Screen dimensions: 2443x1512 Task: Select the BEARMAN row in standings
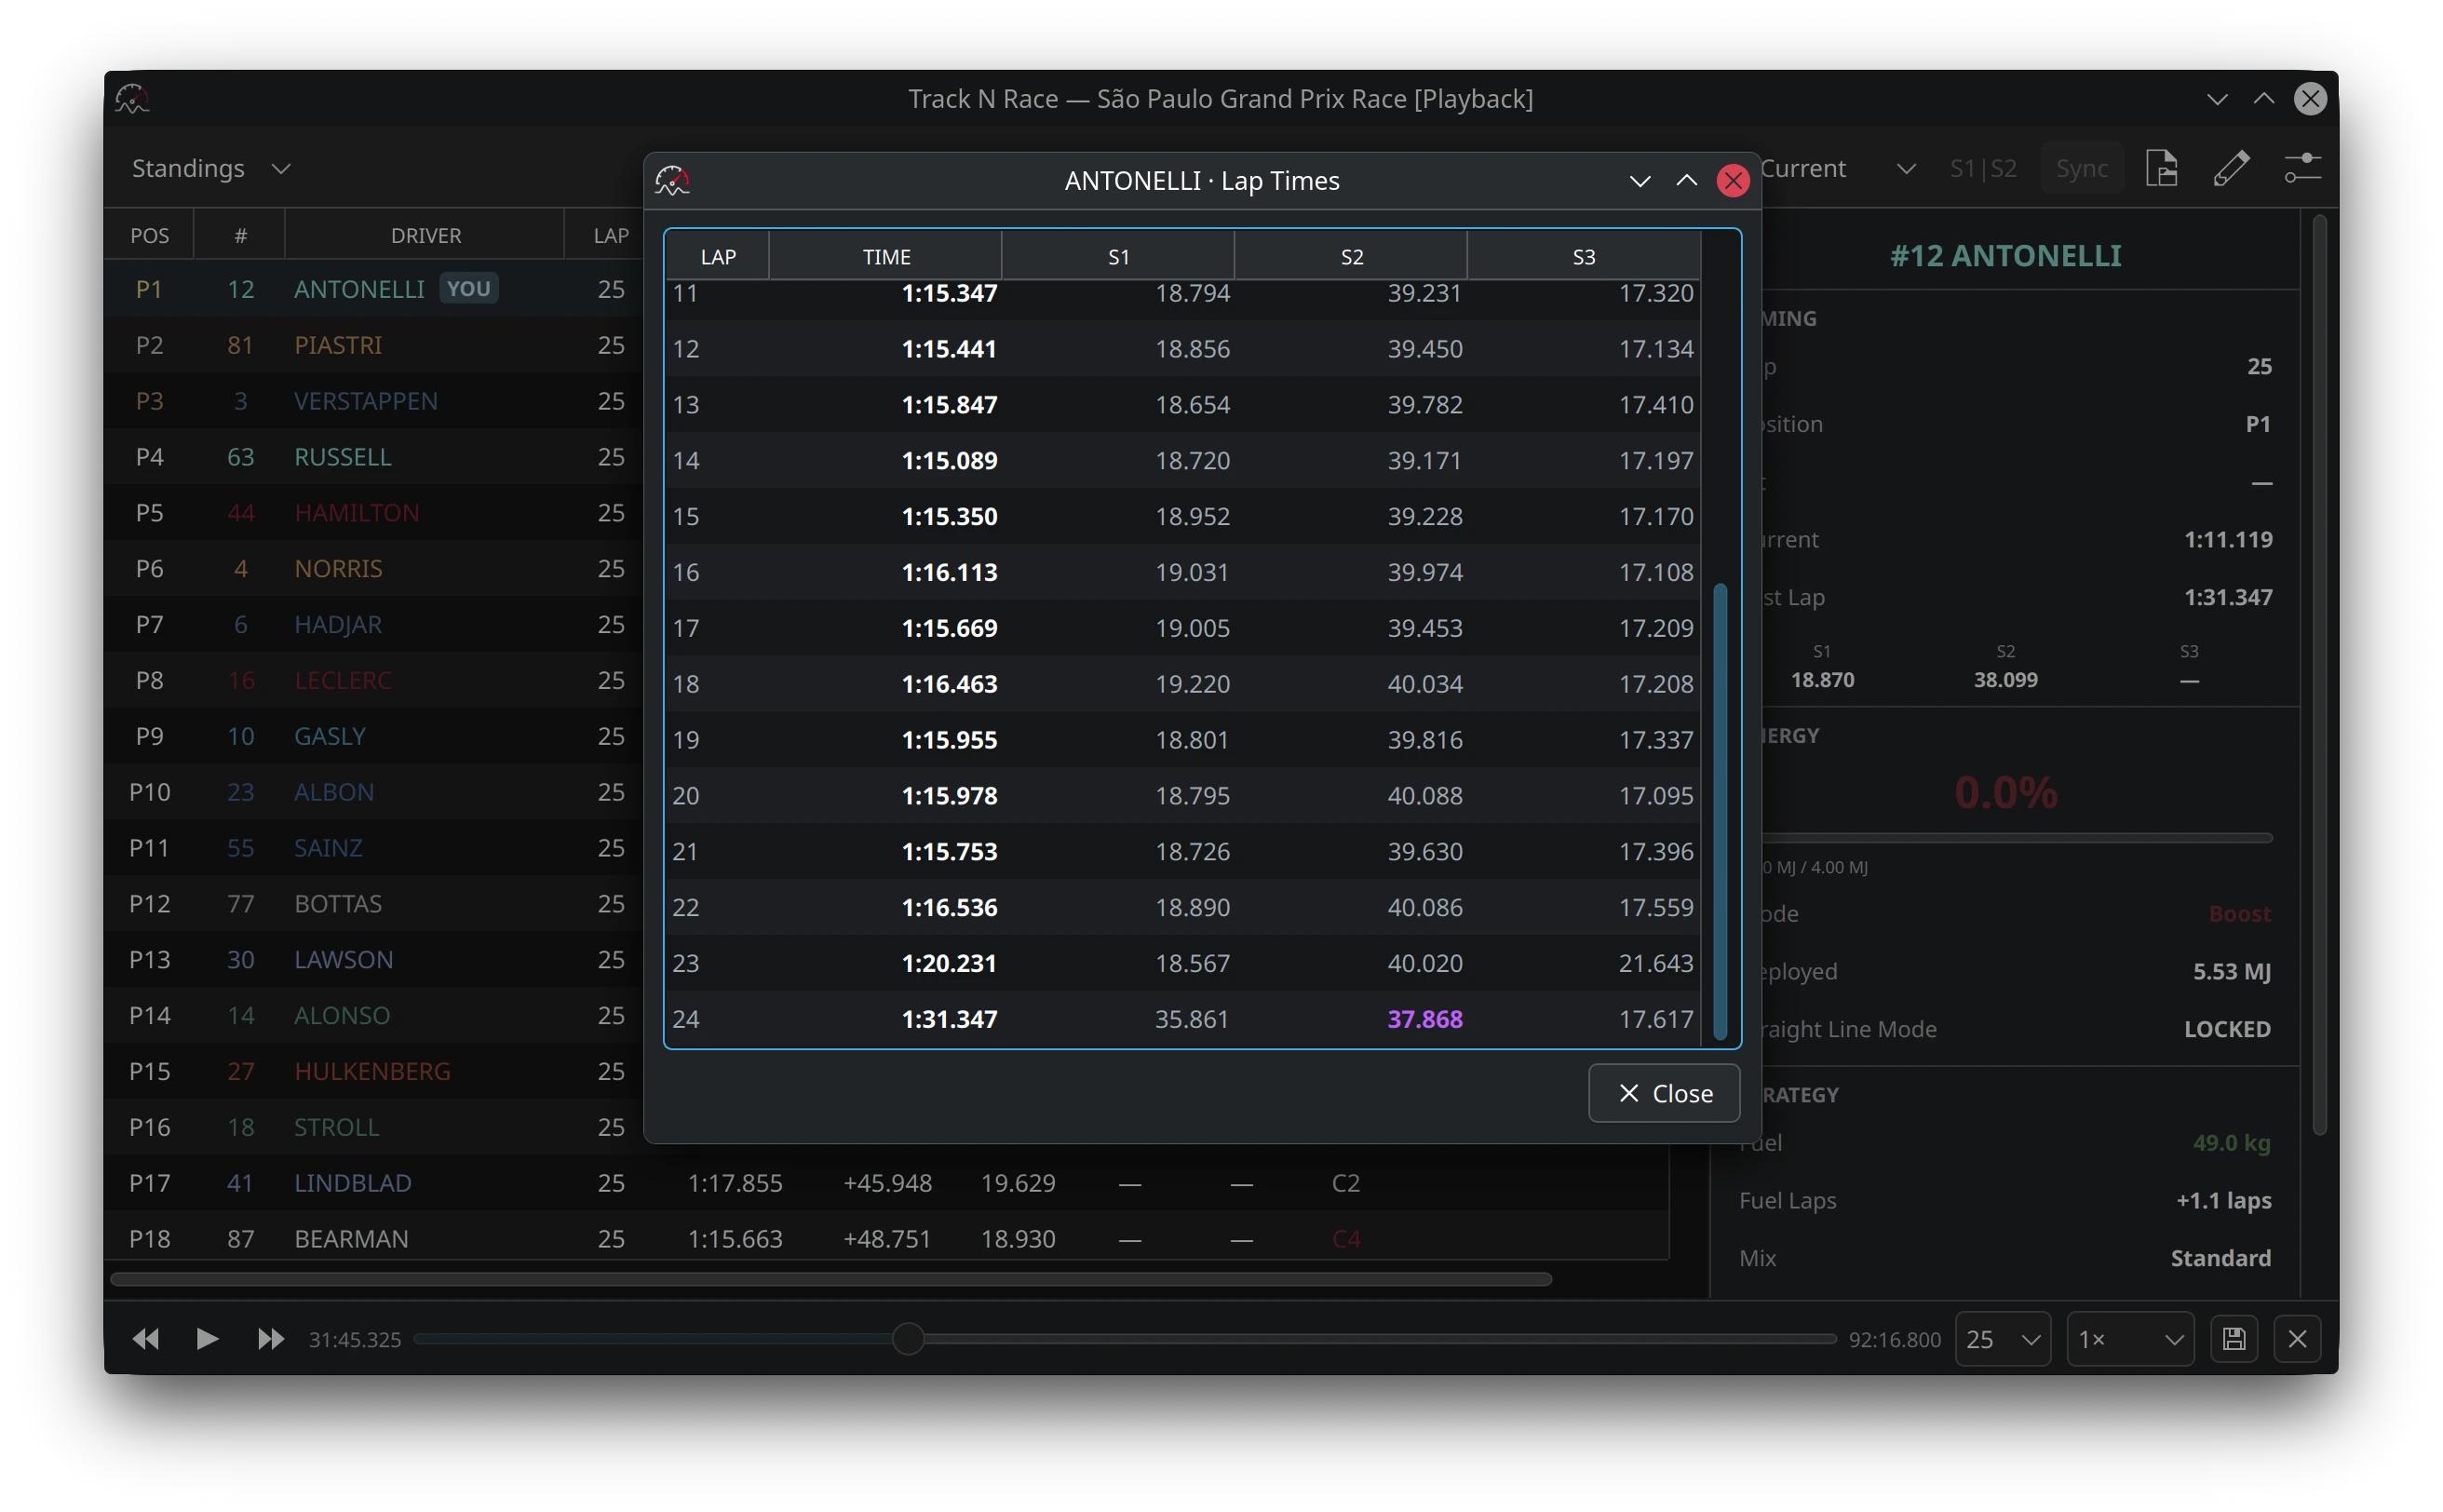(886, 1238)
